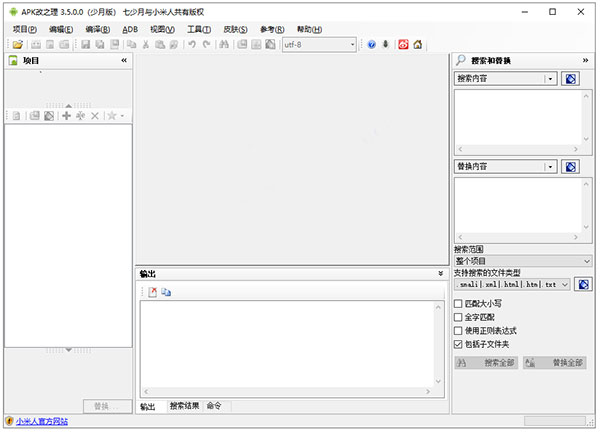Viewport: 600px width, 432px height.
Task: Click the clear output icon with red X
Action: tap(153, 292)
